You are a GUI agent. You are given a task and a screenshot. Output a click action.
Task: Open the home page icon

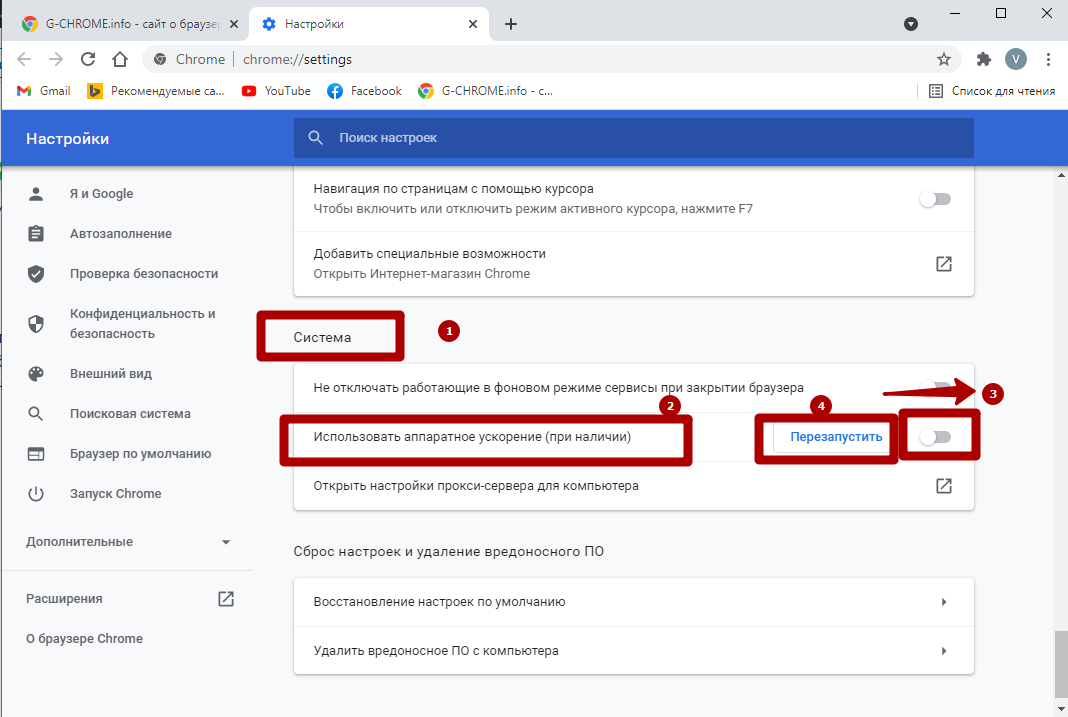point(120,59)
